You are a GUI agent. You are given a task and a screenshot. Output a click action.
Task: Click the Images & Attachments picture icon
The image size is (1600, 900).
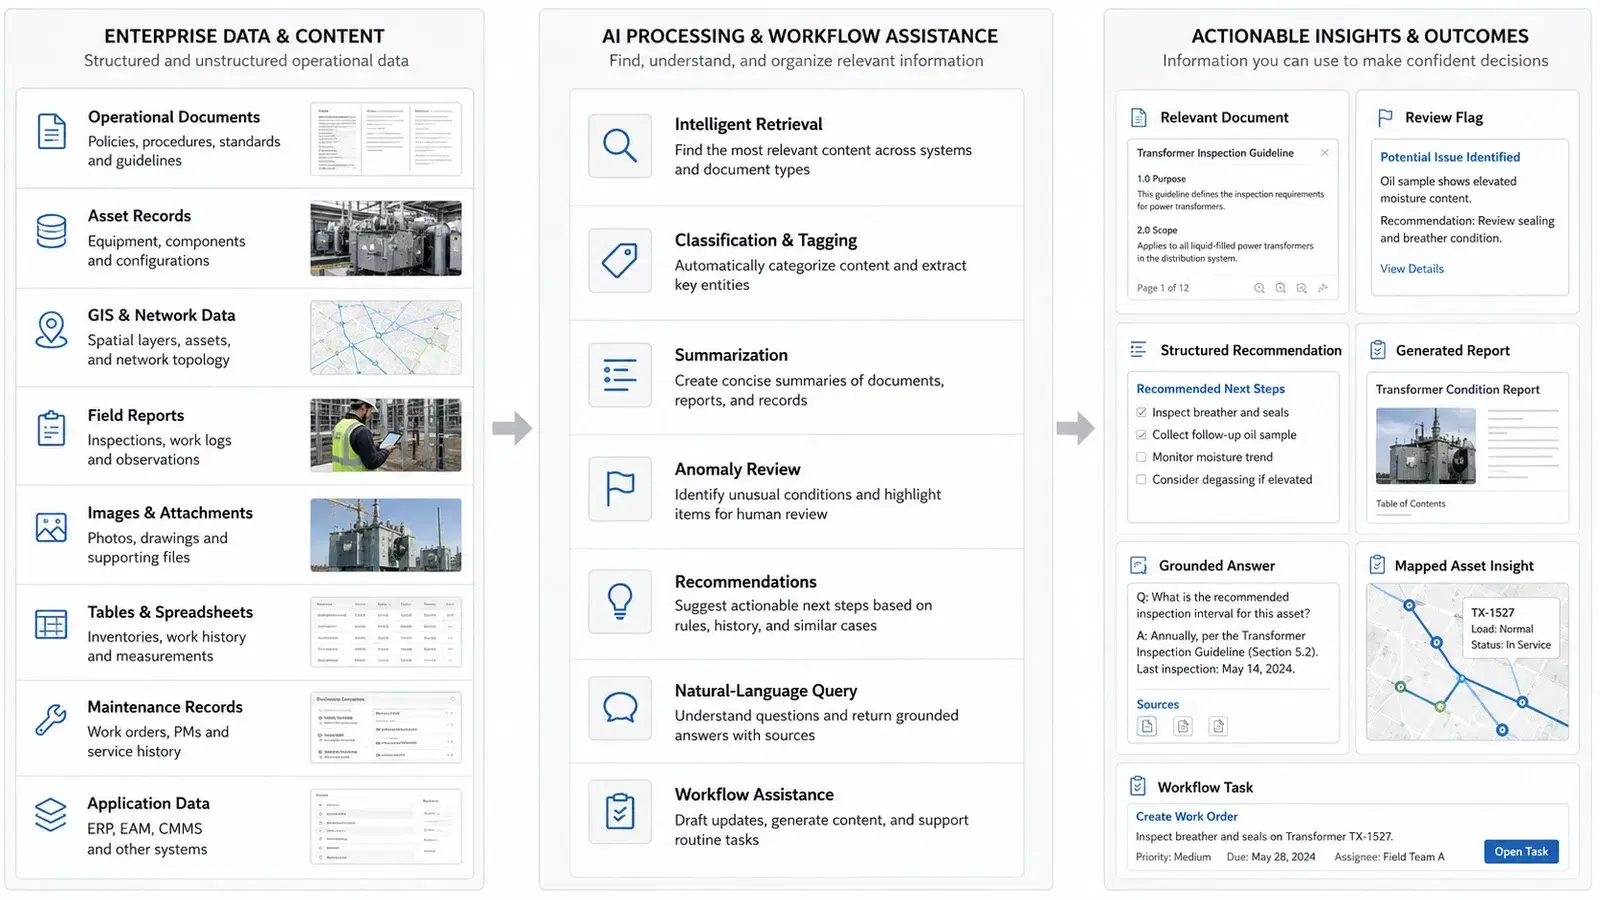[x=51, y=527]
